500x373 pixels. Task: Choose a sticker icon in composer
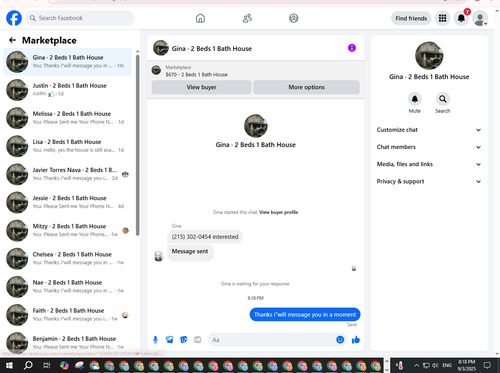[x=184, y=340]
